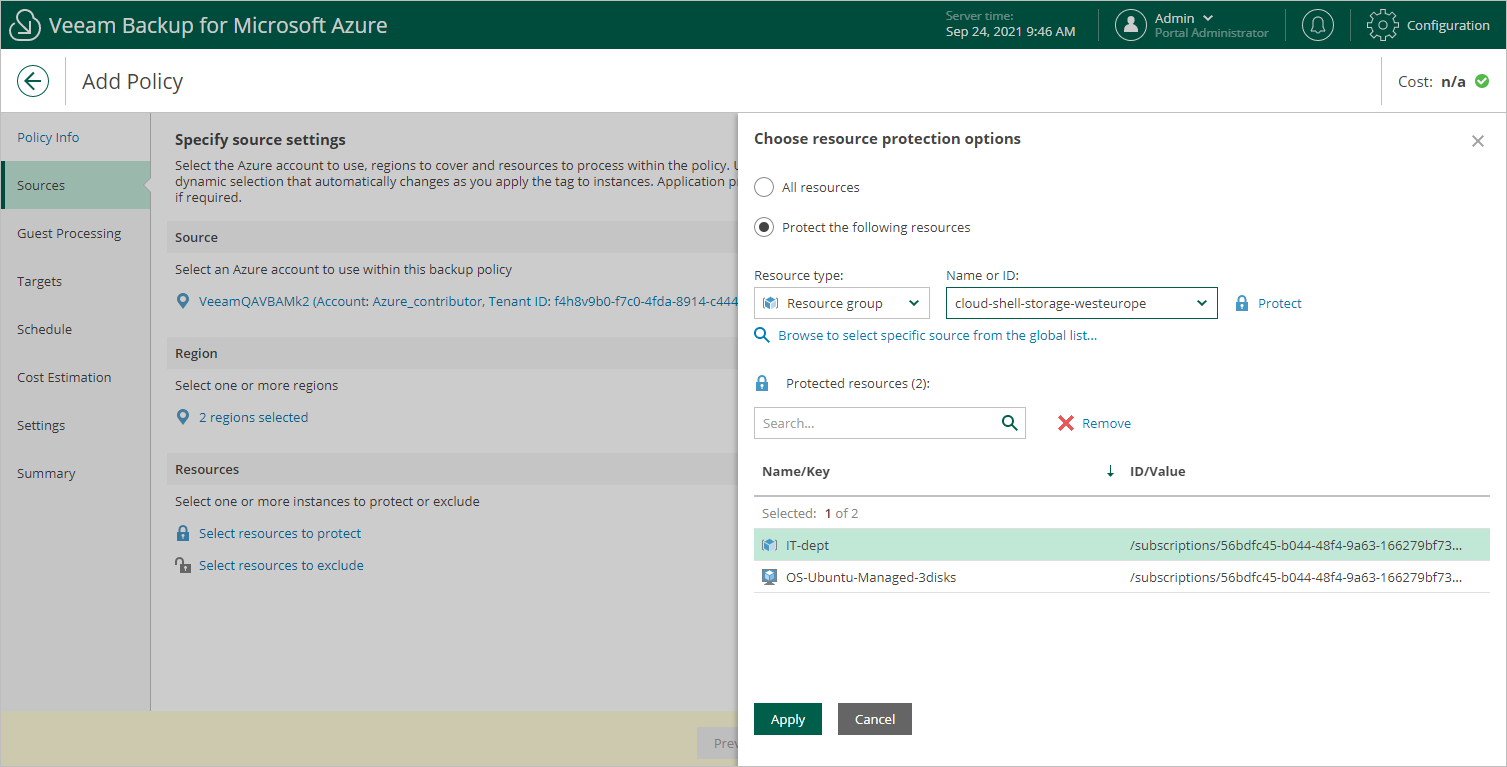The width and height of the screenshot is (1507, 767).
Task: Click the sort arrow in Name/Key column
Action: pyautogui.click(x=1110, y=471)
